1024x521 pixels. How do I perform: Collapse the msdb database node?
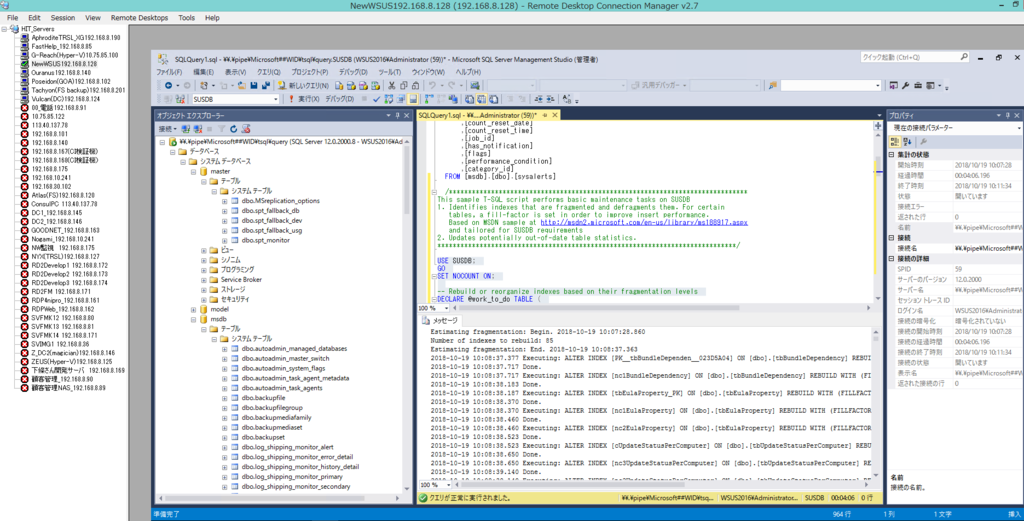tap(194, 319)
